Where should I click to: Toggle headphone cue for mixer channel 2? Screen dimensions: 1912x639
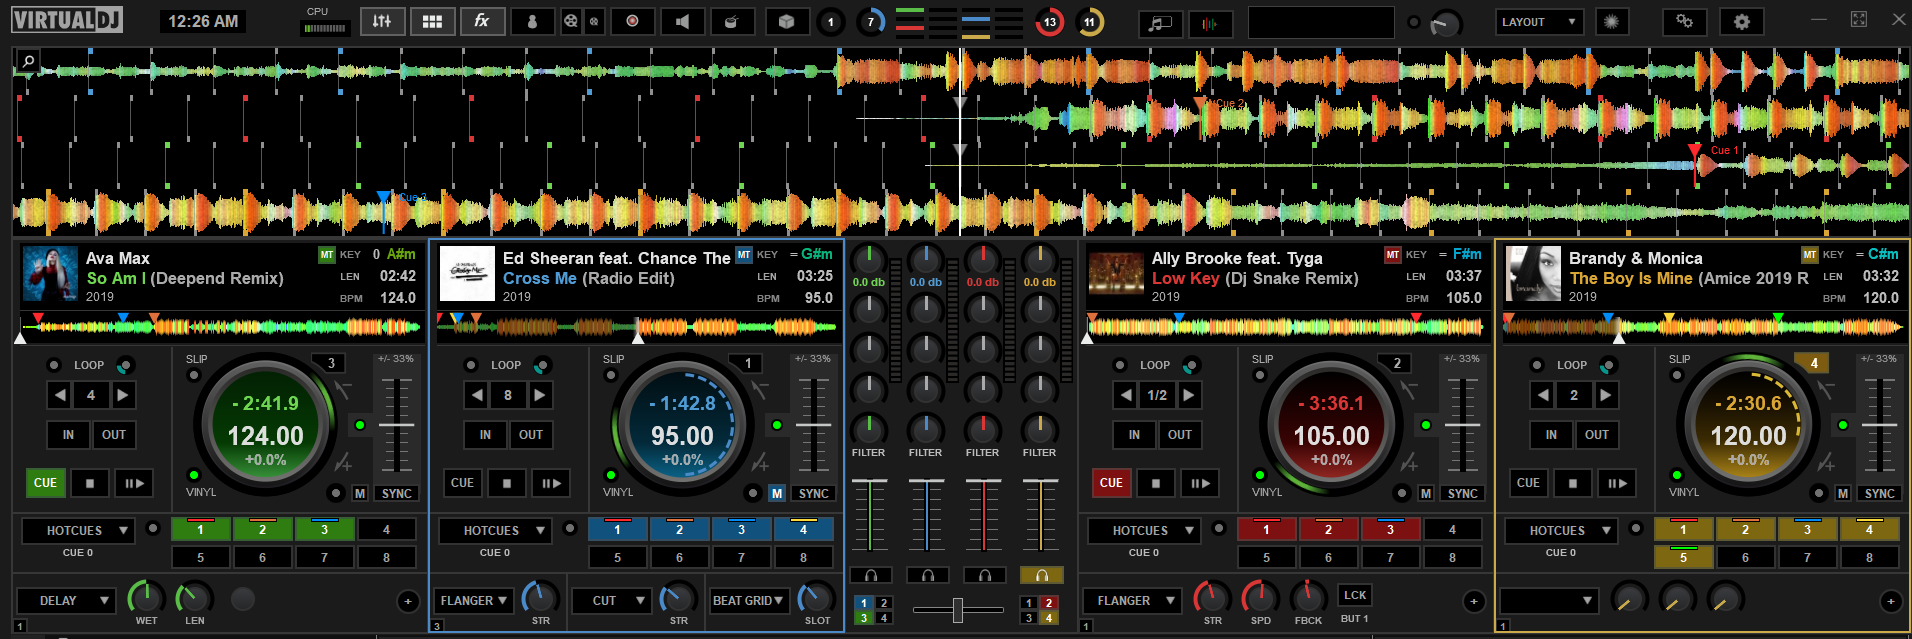pos(928,575)
